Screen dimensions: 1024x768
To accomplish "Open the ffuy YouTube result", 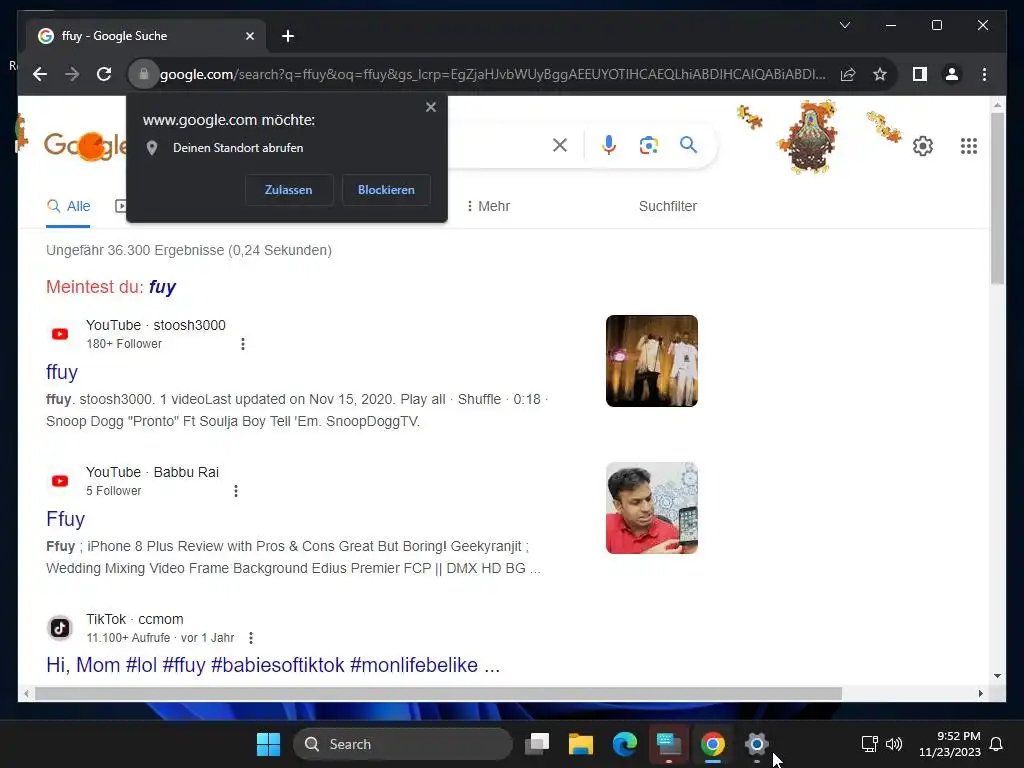I will [x=62, y=372].
